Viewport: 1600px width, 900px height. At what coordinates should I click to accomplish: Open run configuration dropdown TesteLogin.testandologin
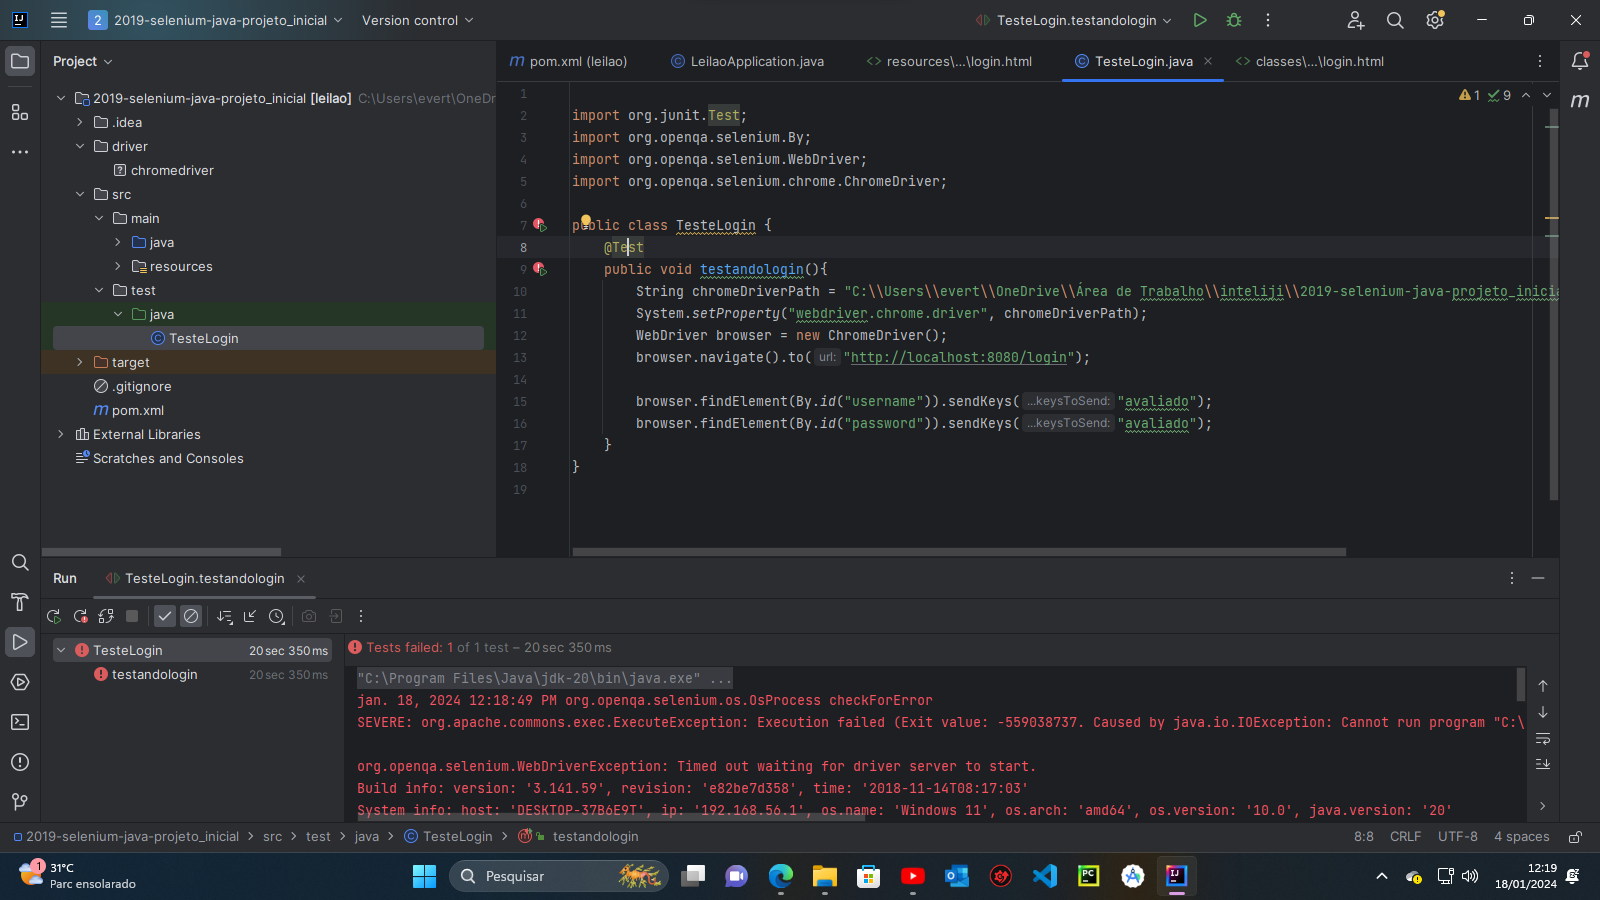[1074, 20]
